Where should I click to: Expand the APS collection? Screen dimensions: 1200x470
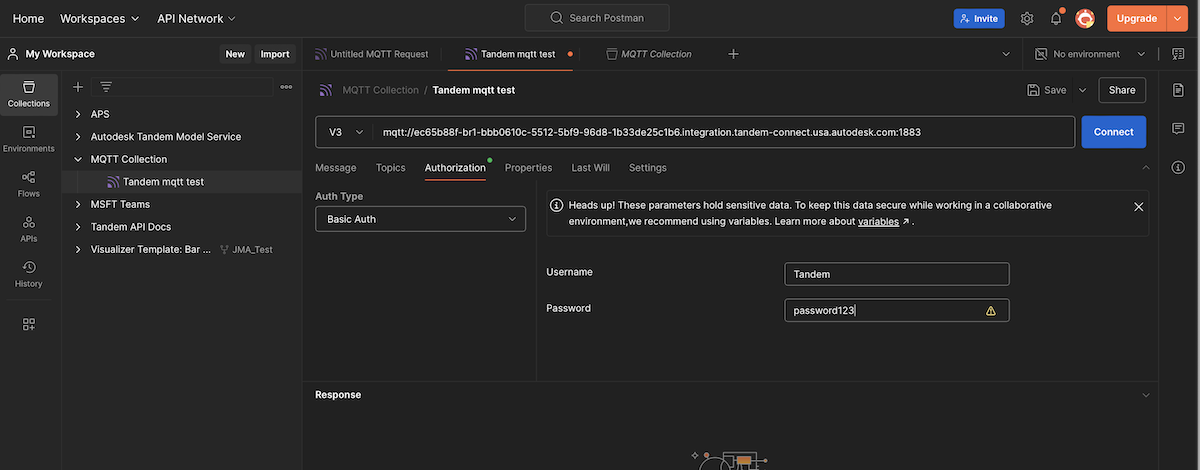(x=78, y=114)
